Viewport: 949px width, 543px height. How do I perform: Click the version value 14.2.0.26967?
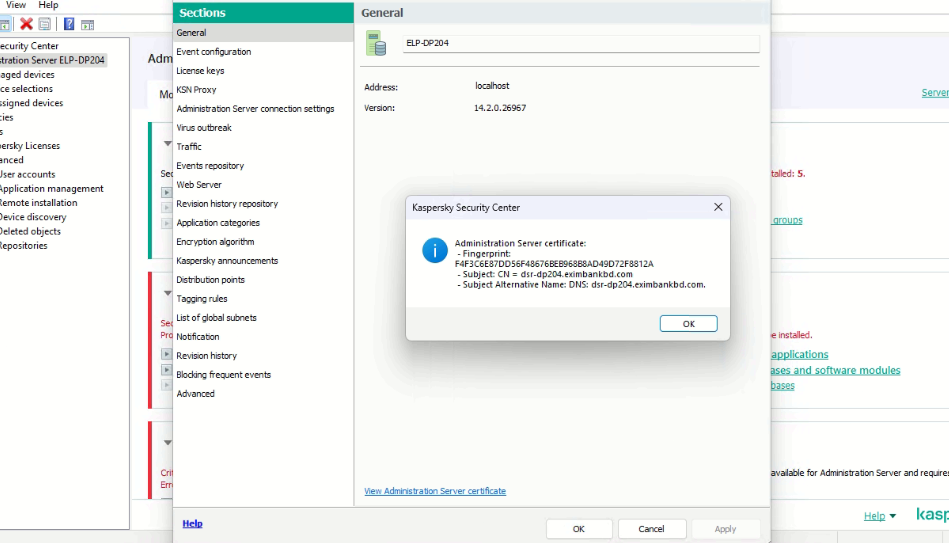coord(500,108)
